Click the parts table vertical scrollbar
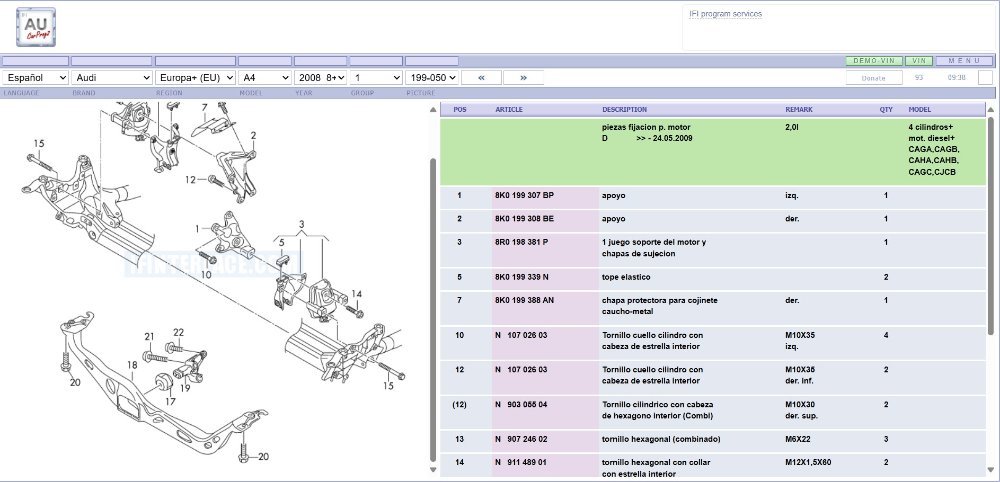 pos(990,226)
